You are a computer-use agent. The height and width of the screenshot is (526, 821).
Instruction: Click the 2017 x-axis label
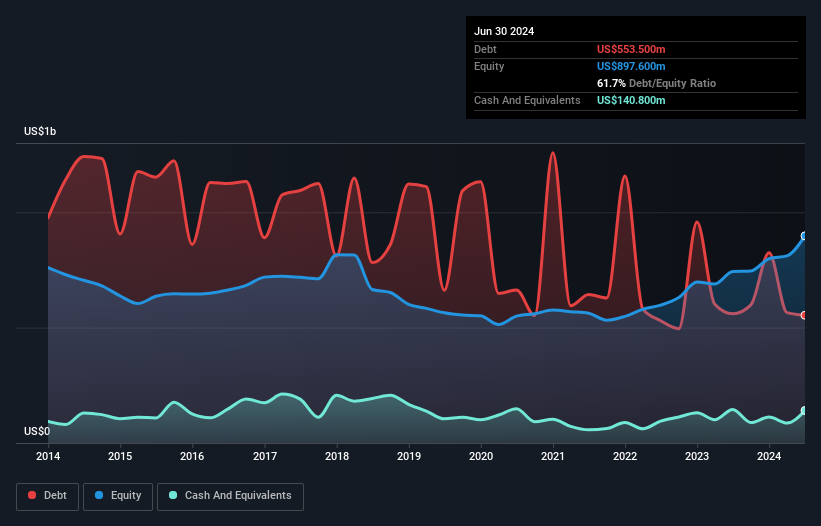pyautogui.click(x=265, y=456)
